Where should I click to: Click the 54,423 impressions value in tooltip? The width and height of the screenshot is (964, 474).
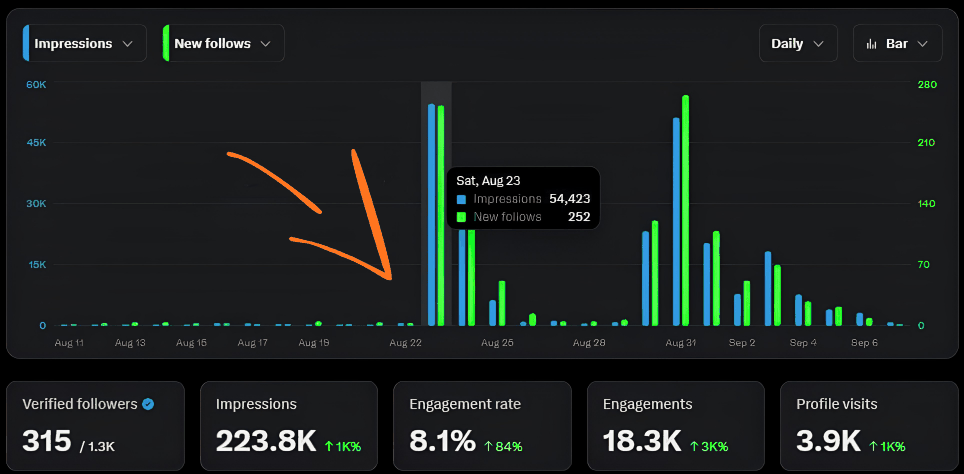(570, 199)
